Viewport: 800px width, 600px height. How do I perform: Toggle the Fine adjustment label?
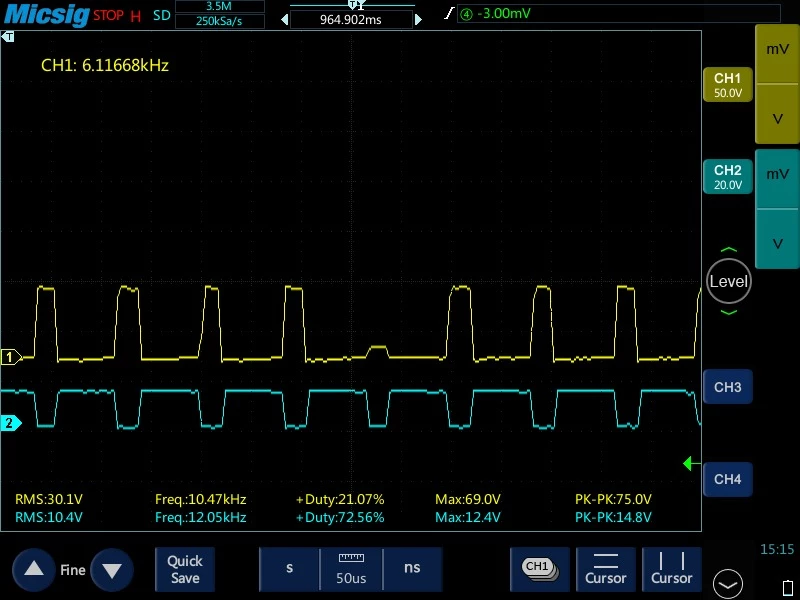click(72, 570)
